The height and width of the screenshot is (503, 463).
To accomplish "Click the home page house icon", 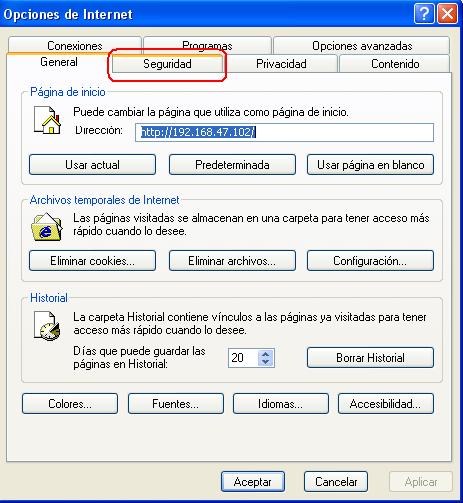I will pos(47,120).
